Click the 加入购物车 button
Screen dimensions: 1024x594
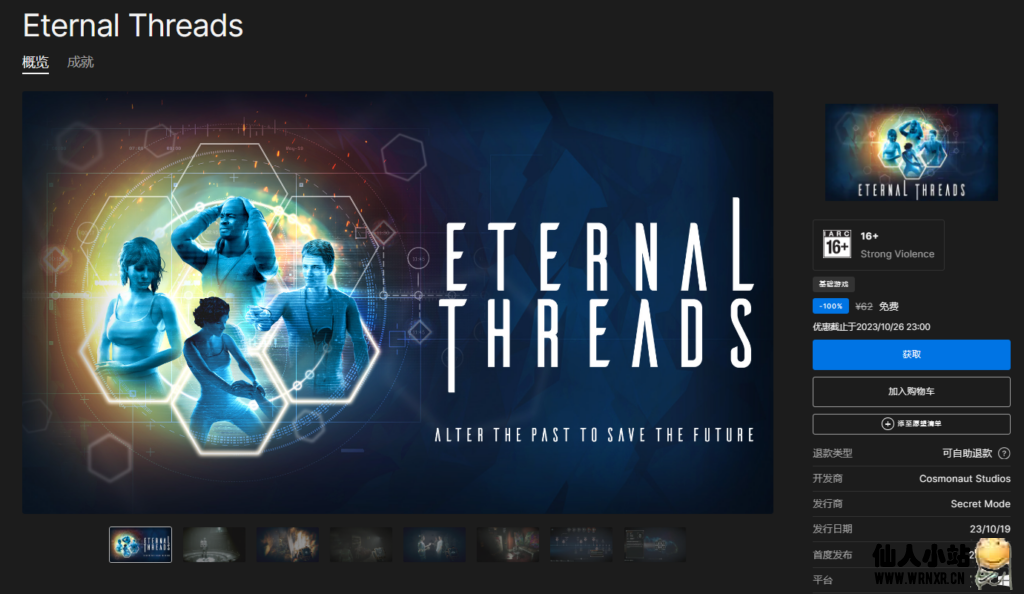tap(911, 392)
